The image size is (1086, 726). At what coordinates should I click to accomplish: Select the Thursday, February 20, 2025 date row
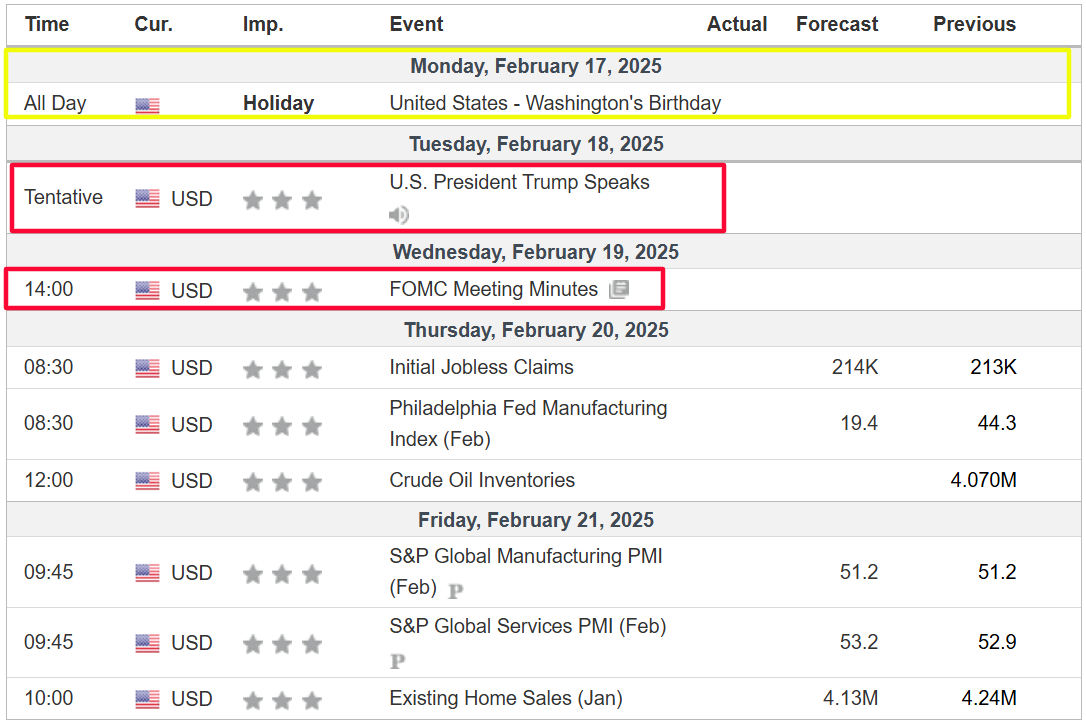pos(536,330)
